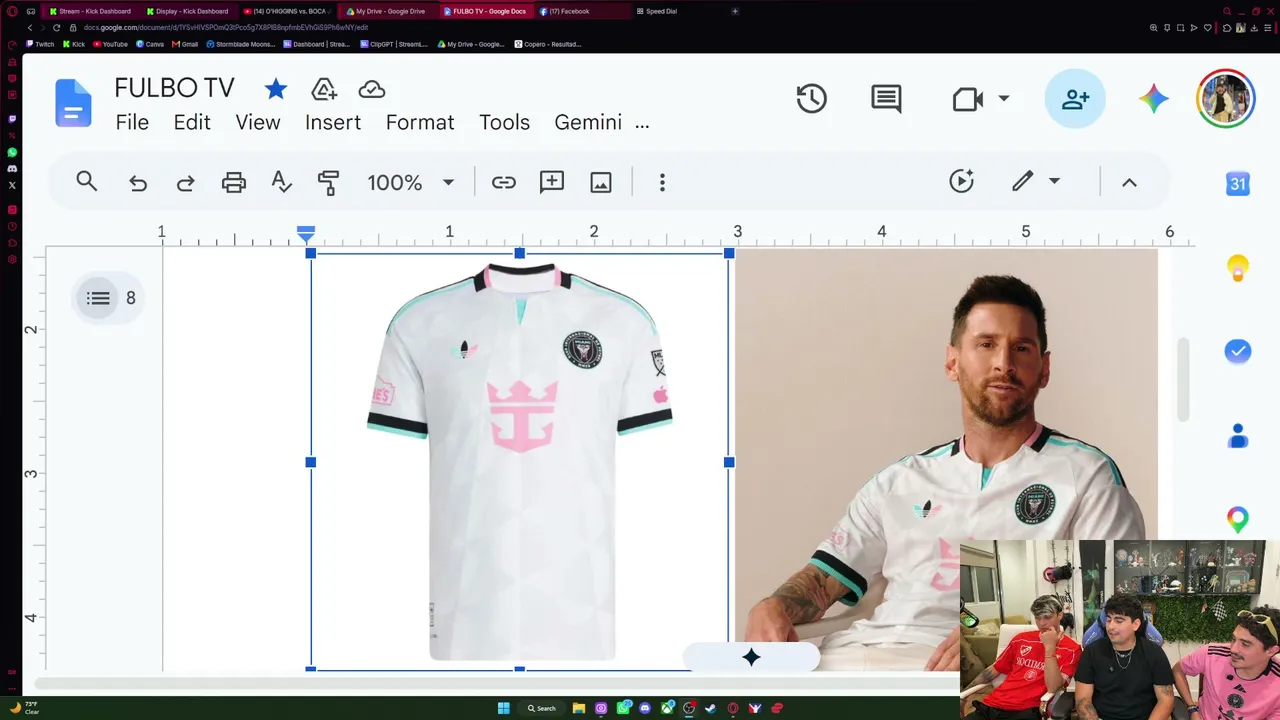Screen dimensions: 1280x720
Task: Switch editing mode with the pencil
Action: tap(1022, 181)
